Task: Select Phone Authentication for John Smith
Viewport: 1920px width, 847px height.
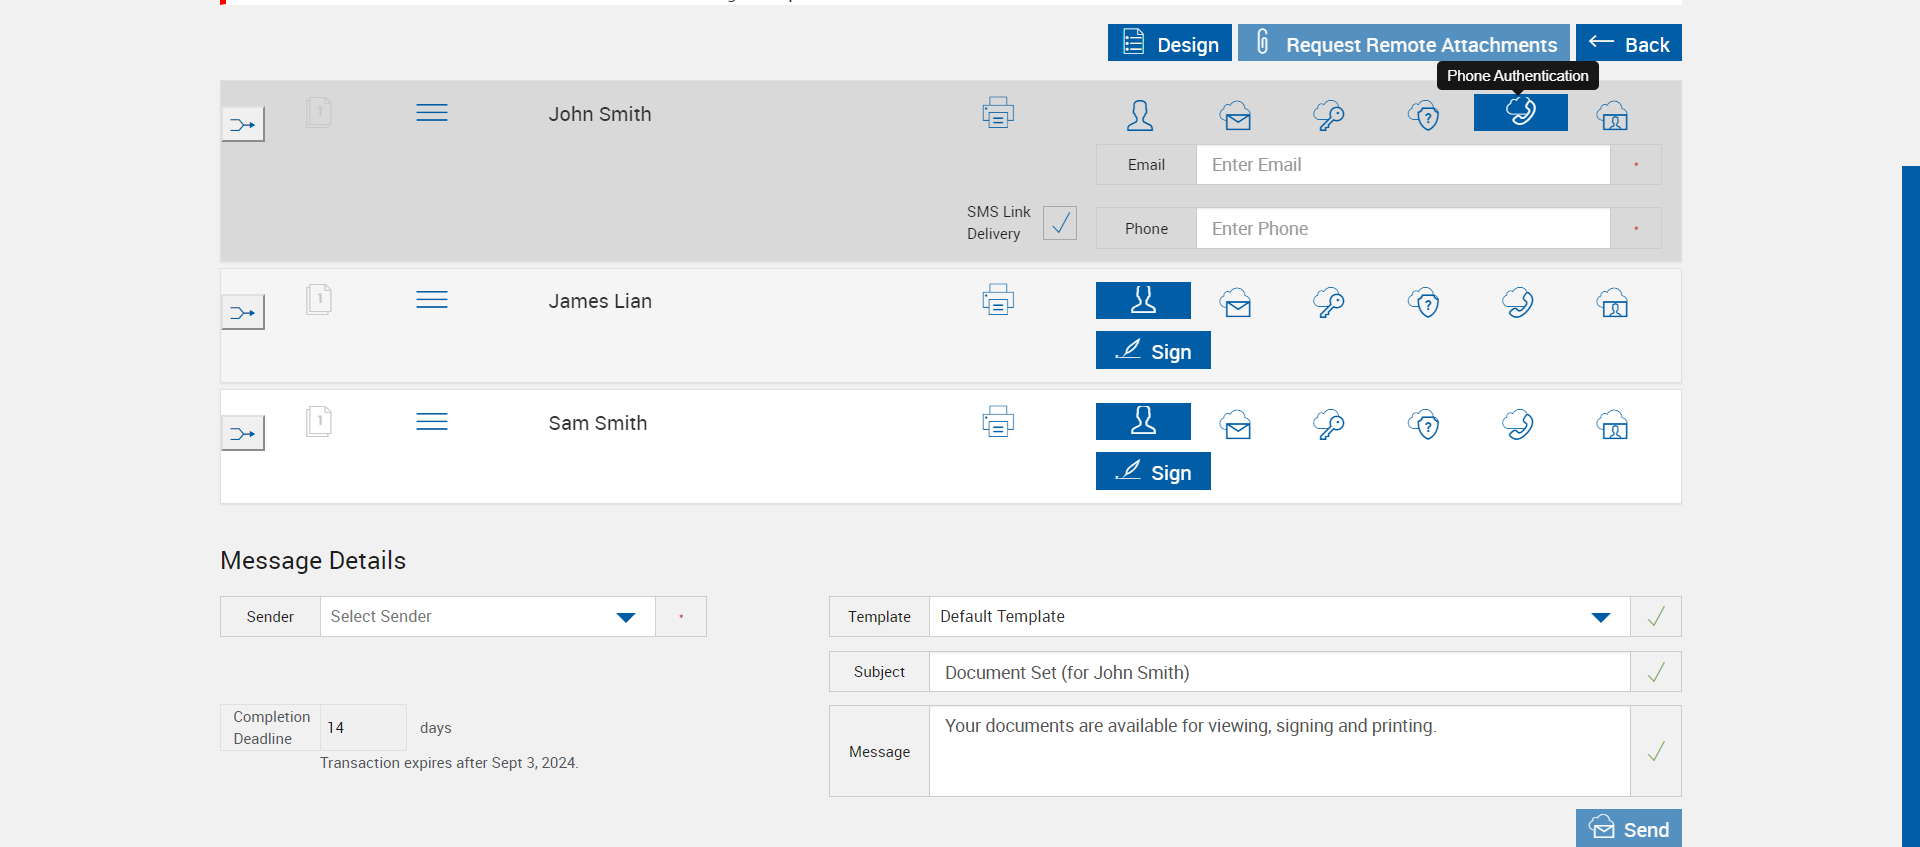Action: pos(1520,112)
